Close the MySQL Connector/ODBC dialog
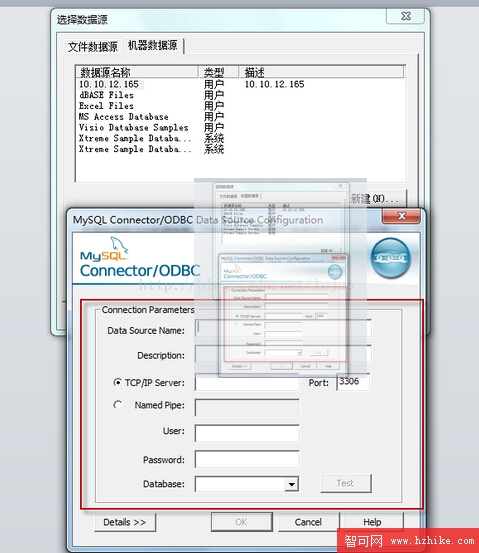This screenshot has width=479, height=553. coord(401,216)
